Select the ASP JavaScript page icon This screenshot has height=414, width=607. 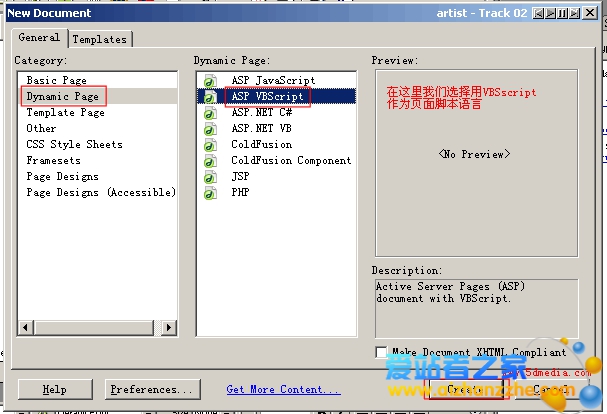click(x=210, y=80)
